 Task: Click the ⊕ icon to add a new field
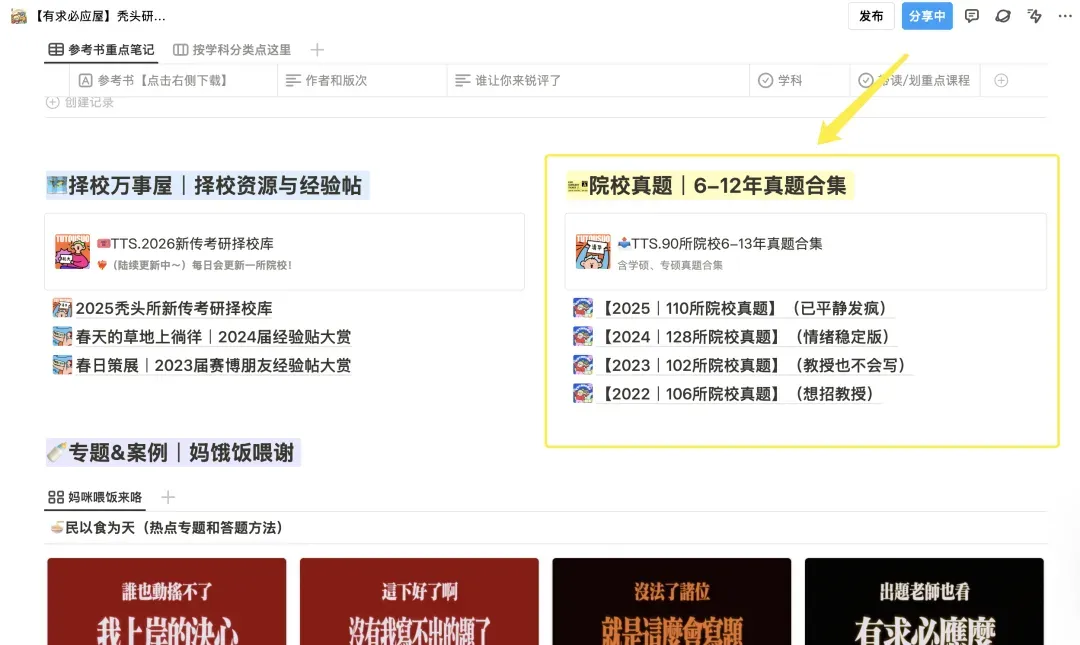pos(1002,80)
